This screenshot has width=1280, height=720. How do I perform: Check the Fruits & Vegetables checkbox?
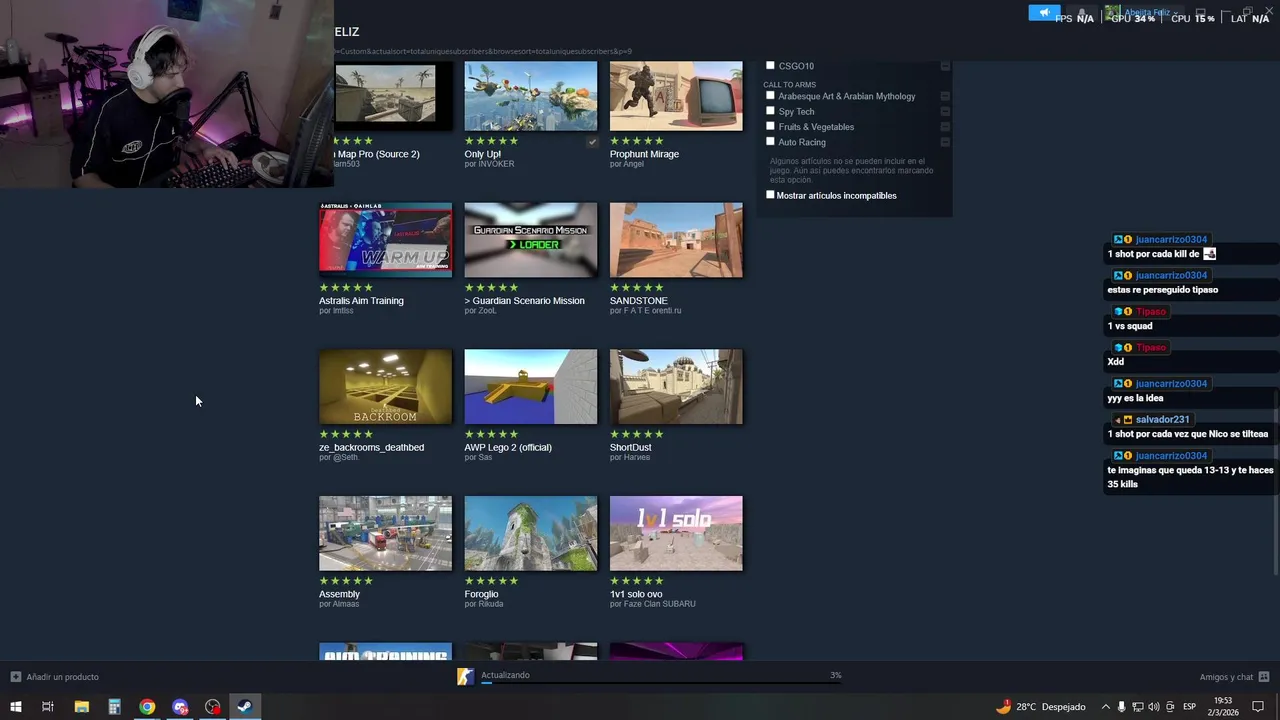[x=770, y=126]
